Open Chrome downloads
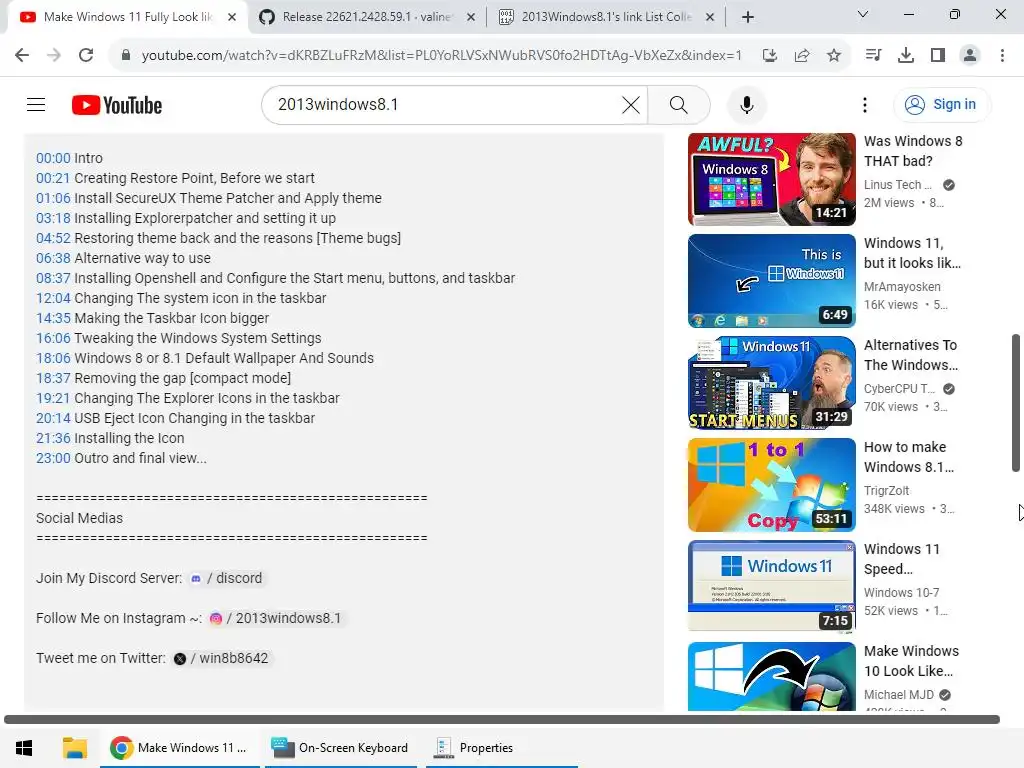This screenshot has width=1024, height=768. coord(906,56)
